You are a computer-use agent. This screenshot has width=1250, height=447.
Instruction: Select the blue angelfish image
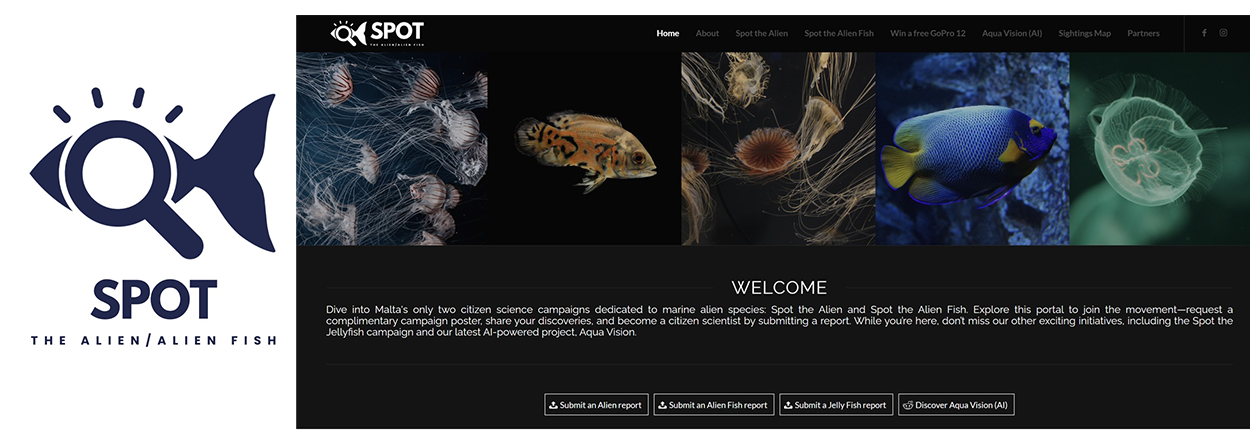(972, 149)
